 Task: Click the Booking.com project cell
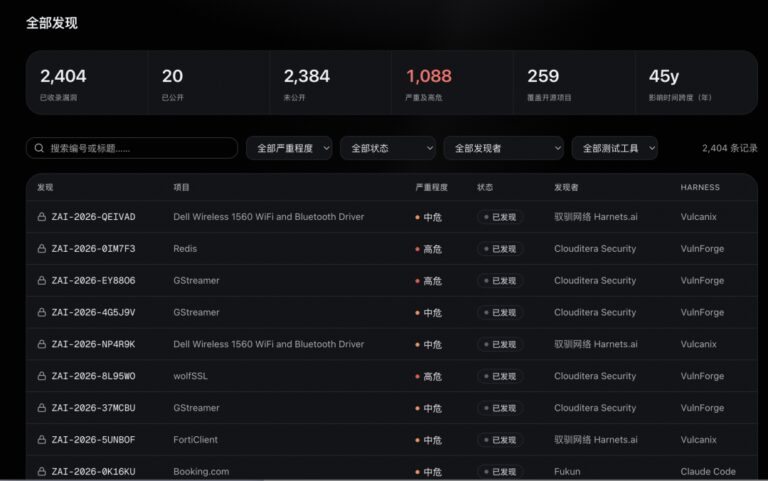201,472
